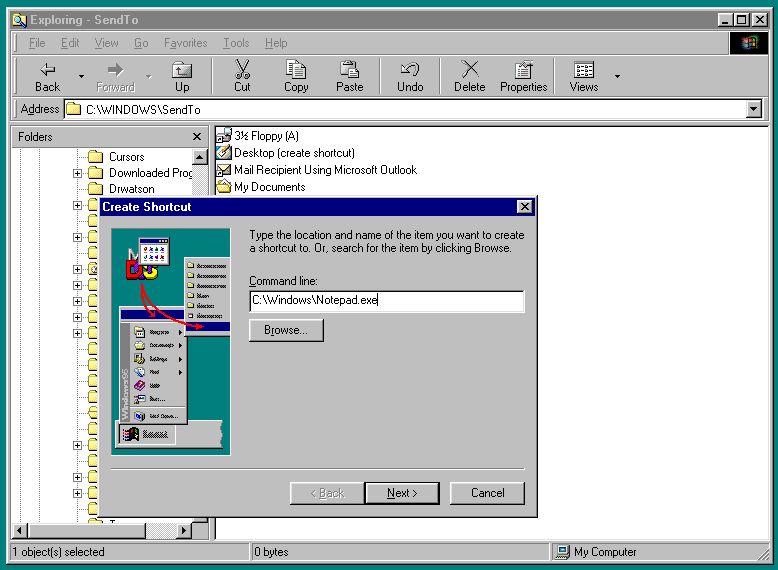Open the Help menu

tap(276, 43)
